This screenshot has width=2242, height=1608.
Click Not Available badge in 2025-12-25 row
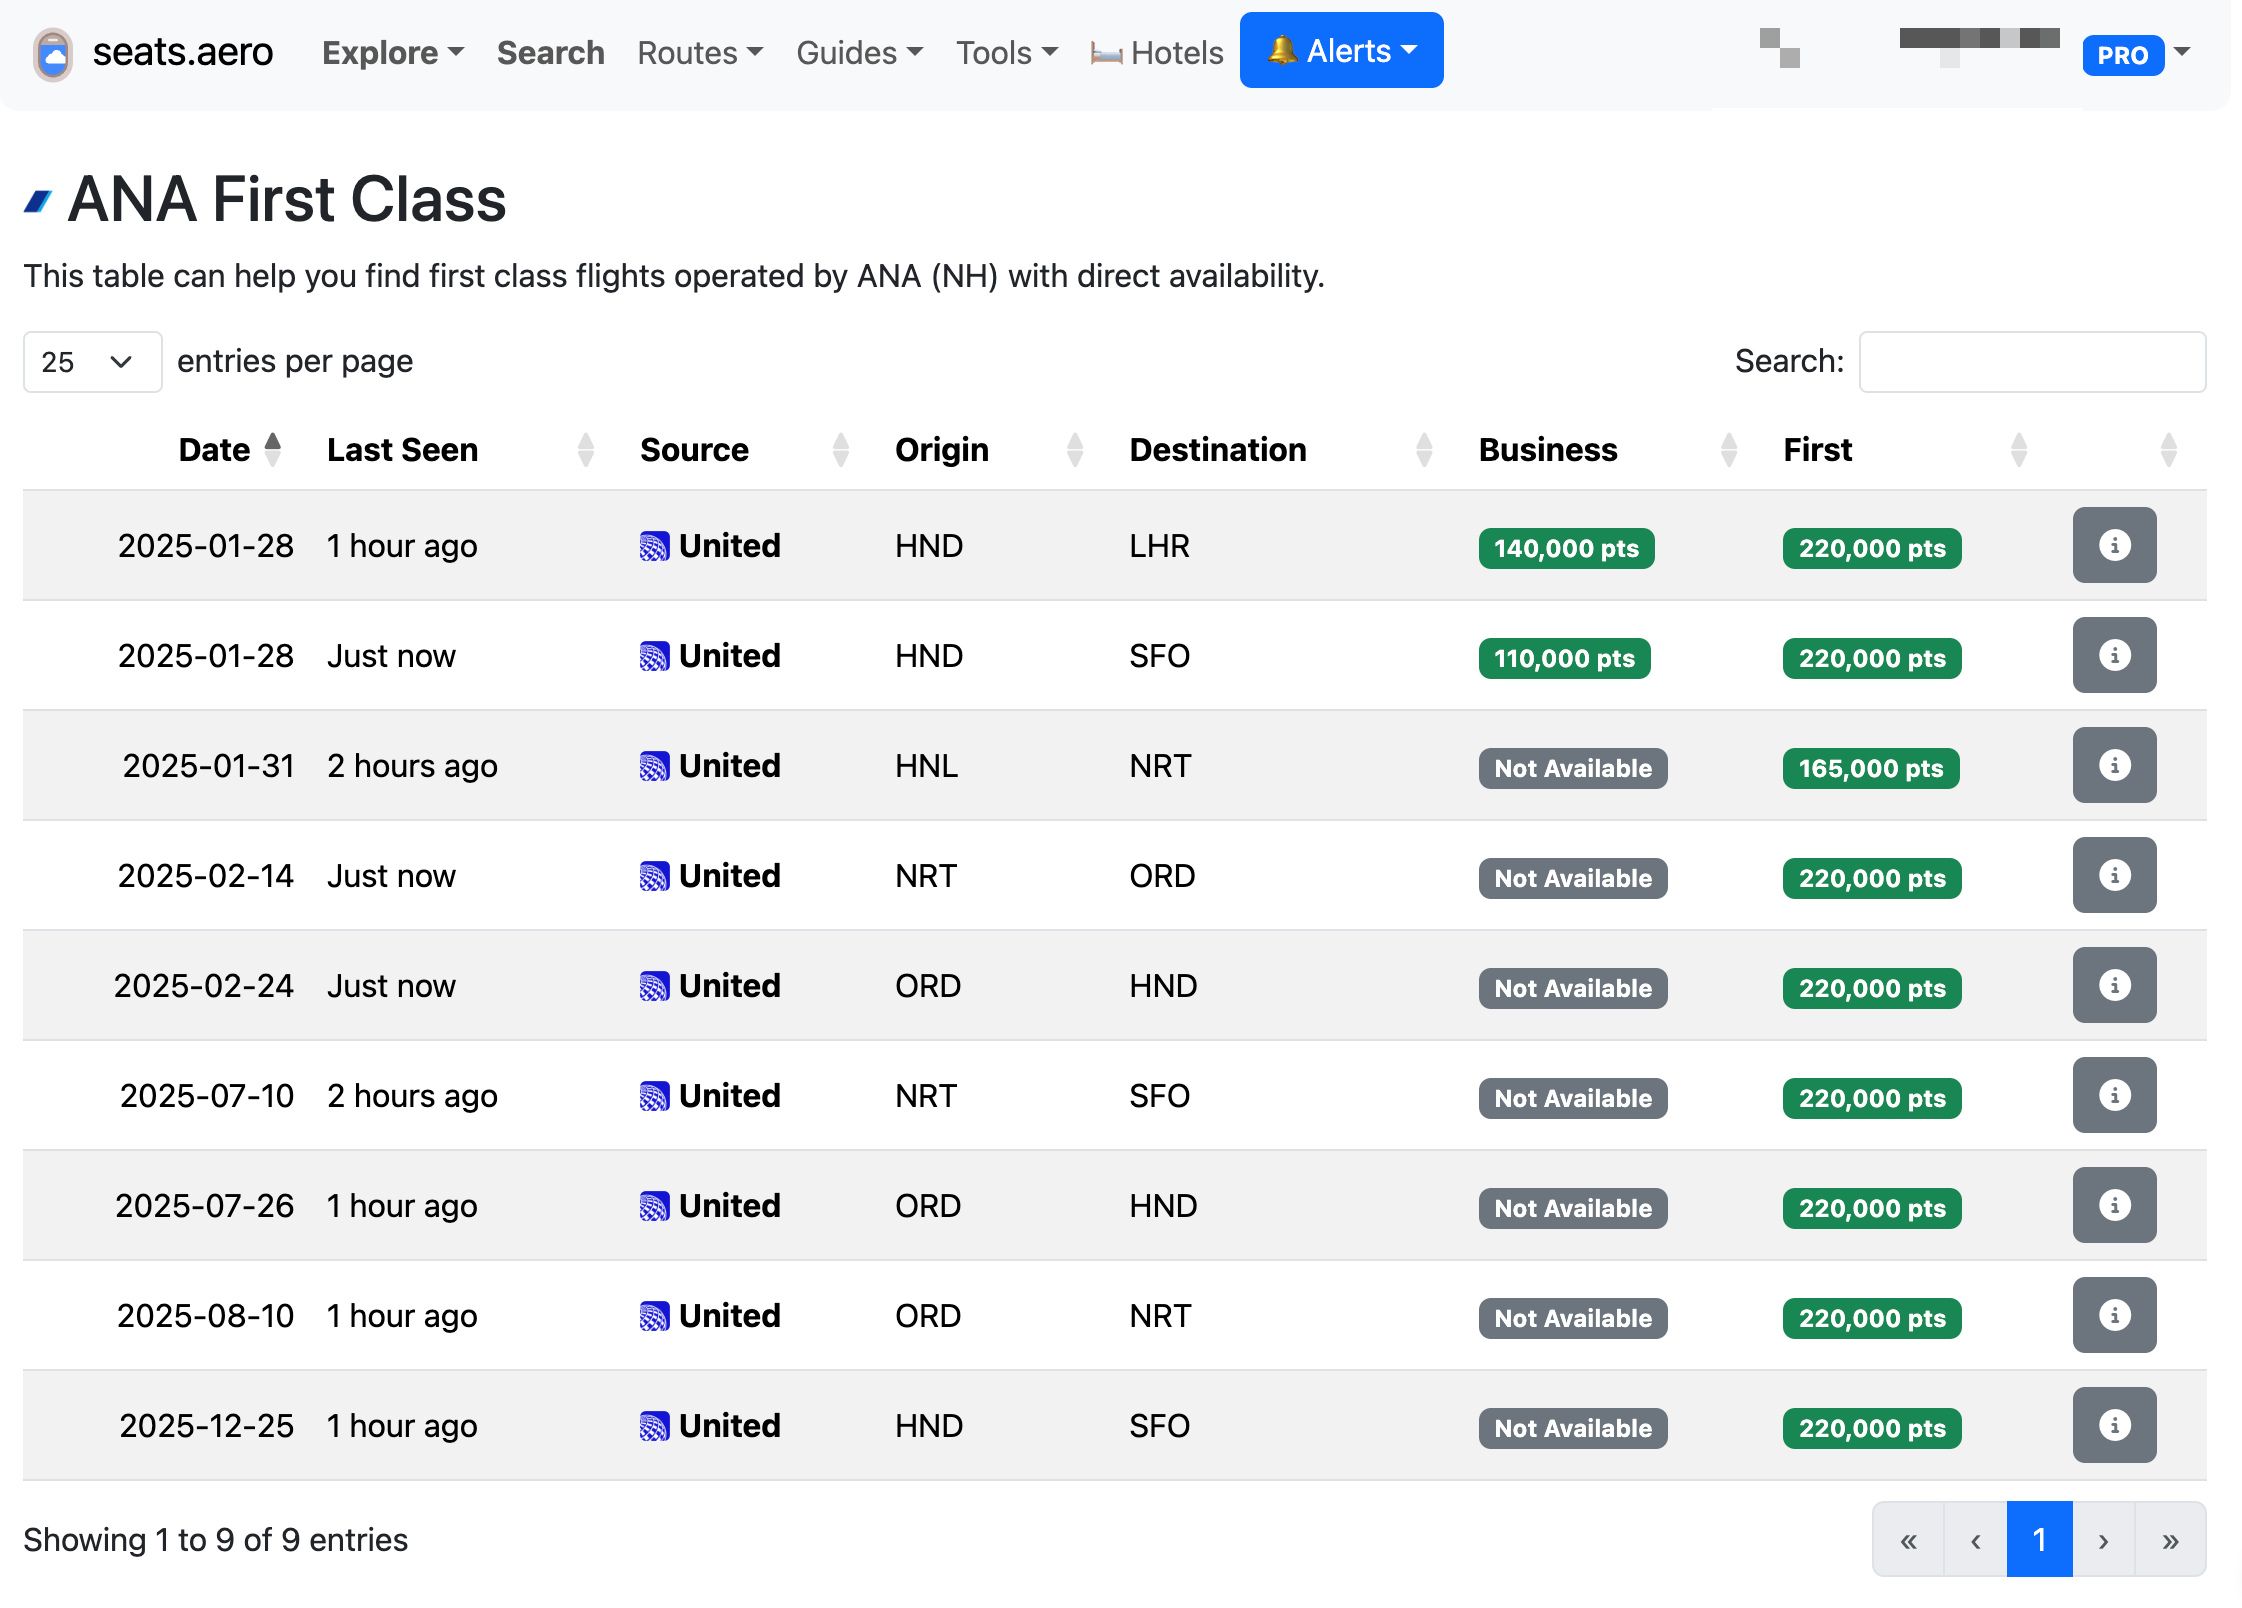point(1573,1429)
